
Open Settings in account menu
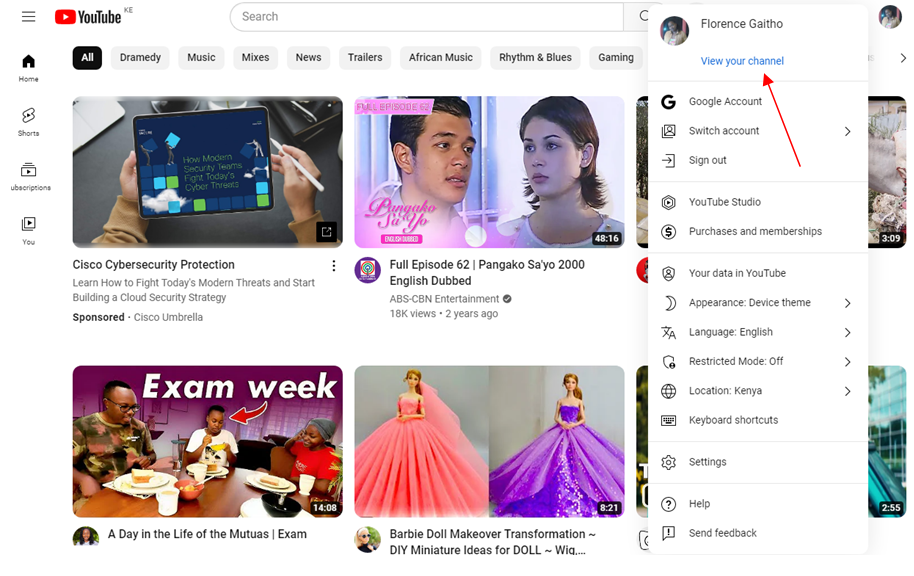point(707,462)
